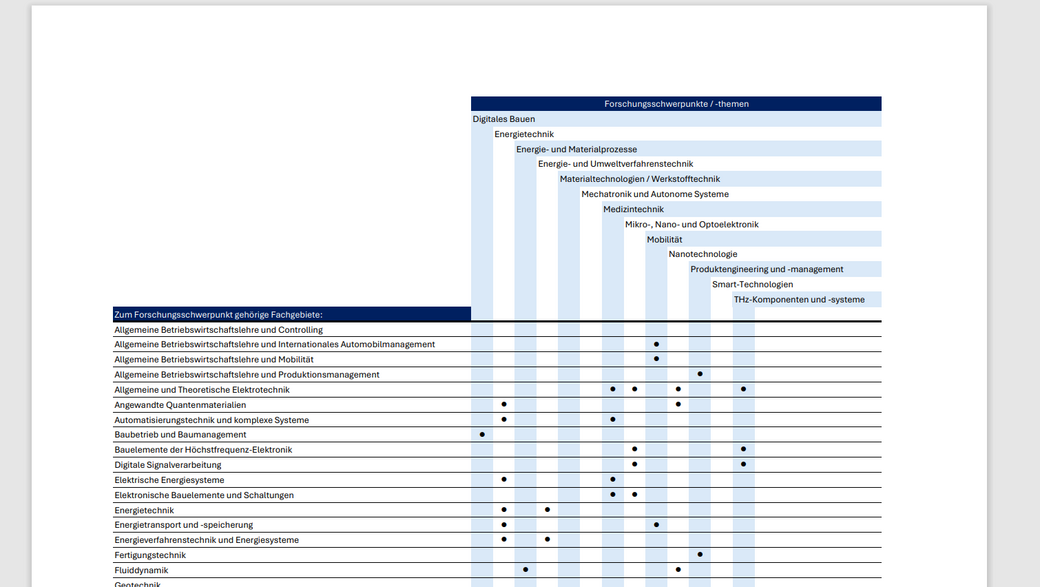The height and width of the screenshot is (587, 1040).
Task: Select the 'Digitales Bauen' column heading
Action: coord(504,119)
